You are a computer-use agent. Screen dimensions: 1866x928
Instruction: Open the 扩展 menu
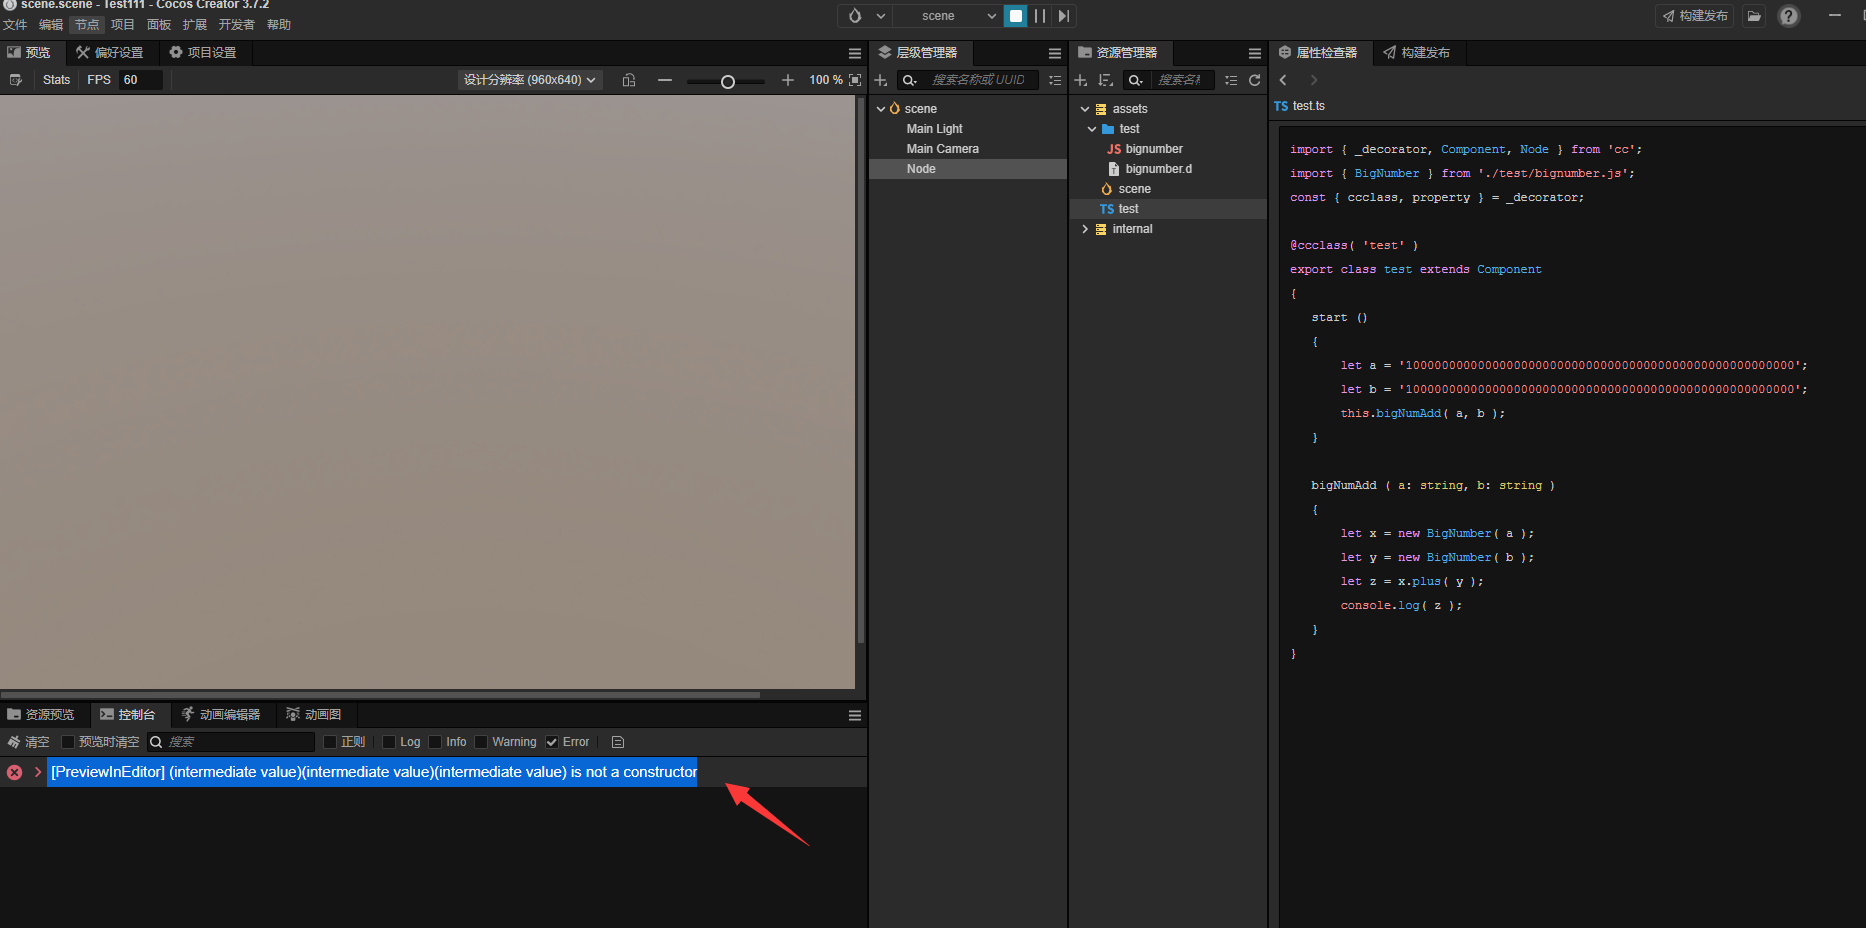click(195, 25)
